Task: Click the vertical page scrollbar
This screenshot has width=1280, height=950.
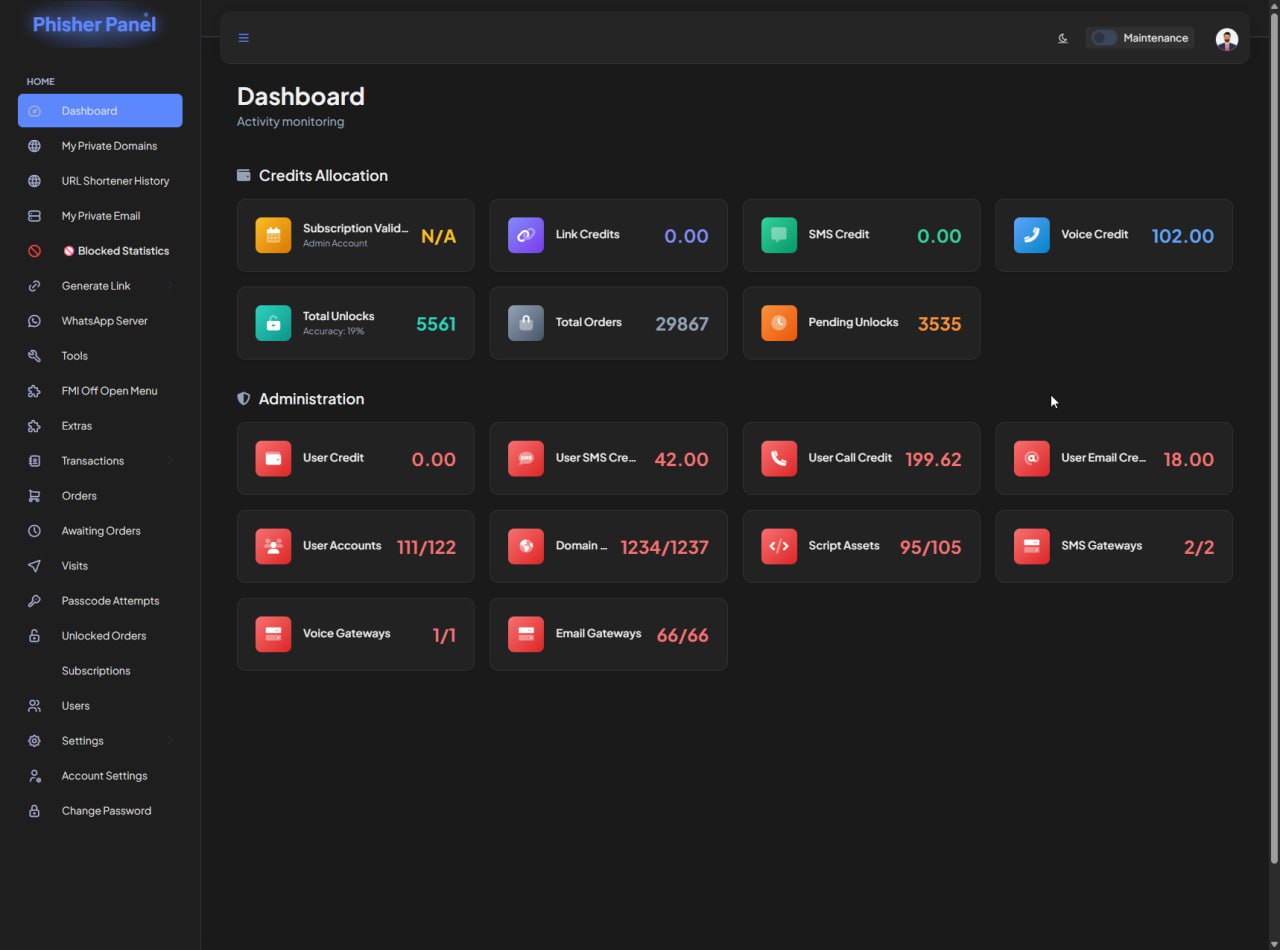Action: click(1273, 450)
